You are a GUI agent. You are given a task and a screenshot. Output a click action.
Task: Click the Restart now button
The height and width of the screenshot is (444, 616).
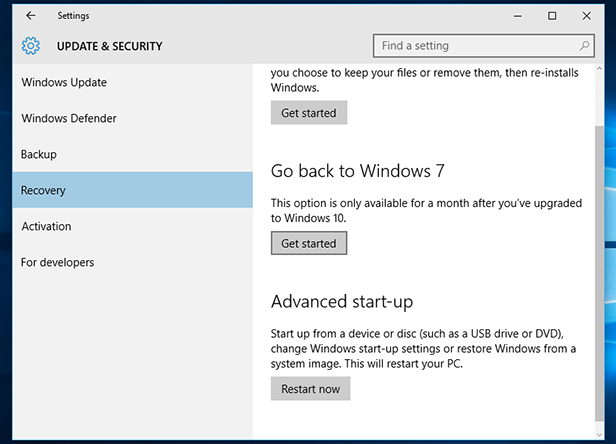[x=310, y=389]
